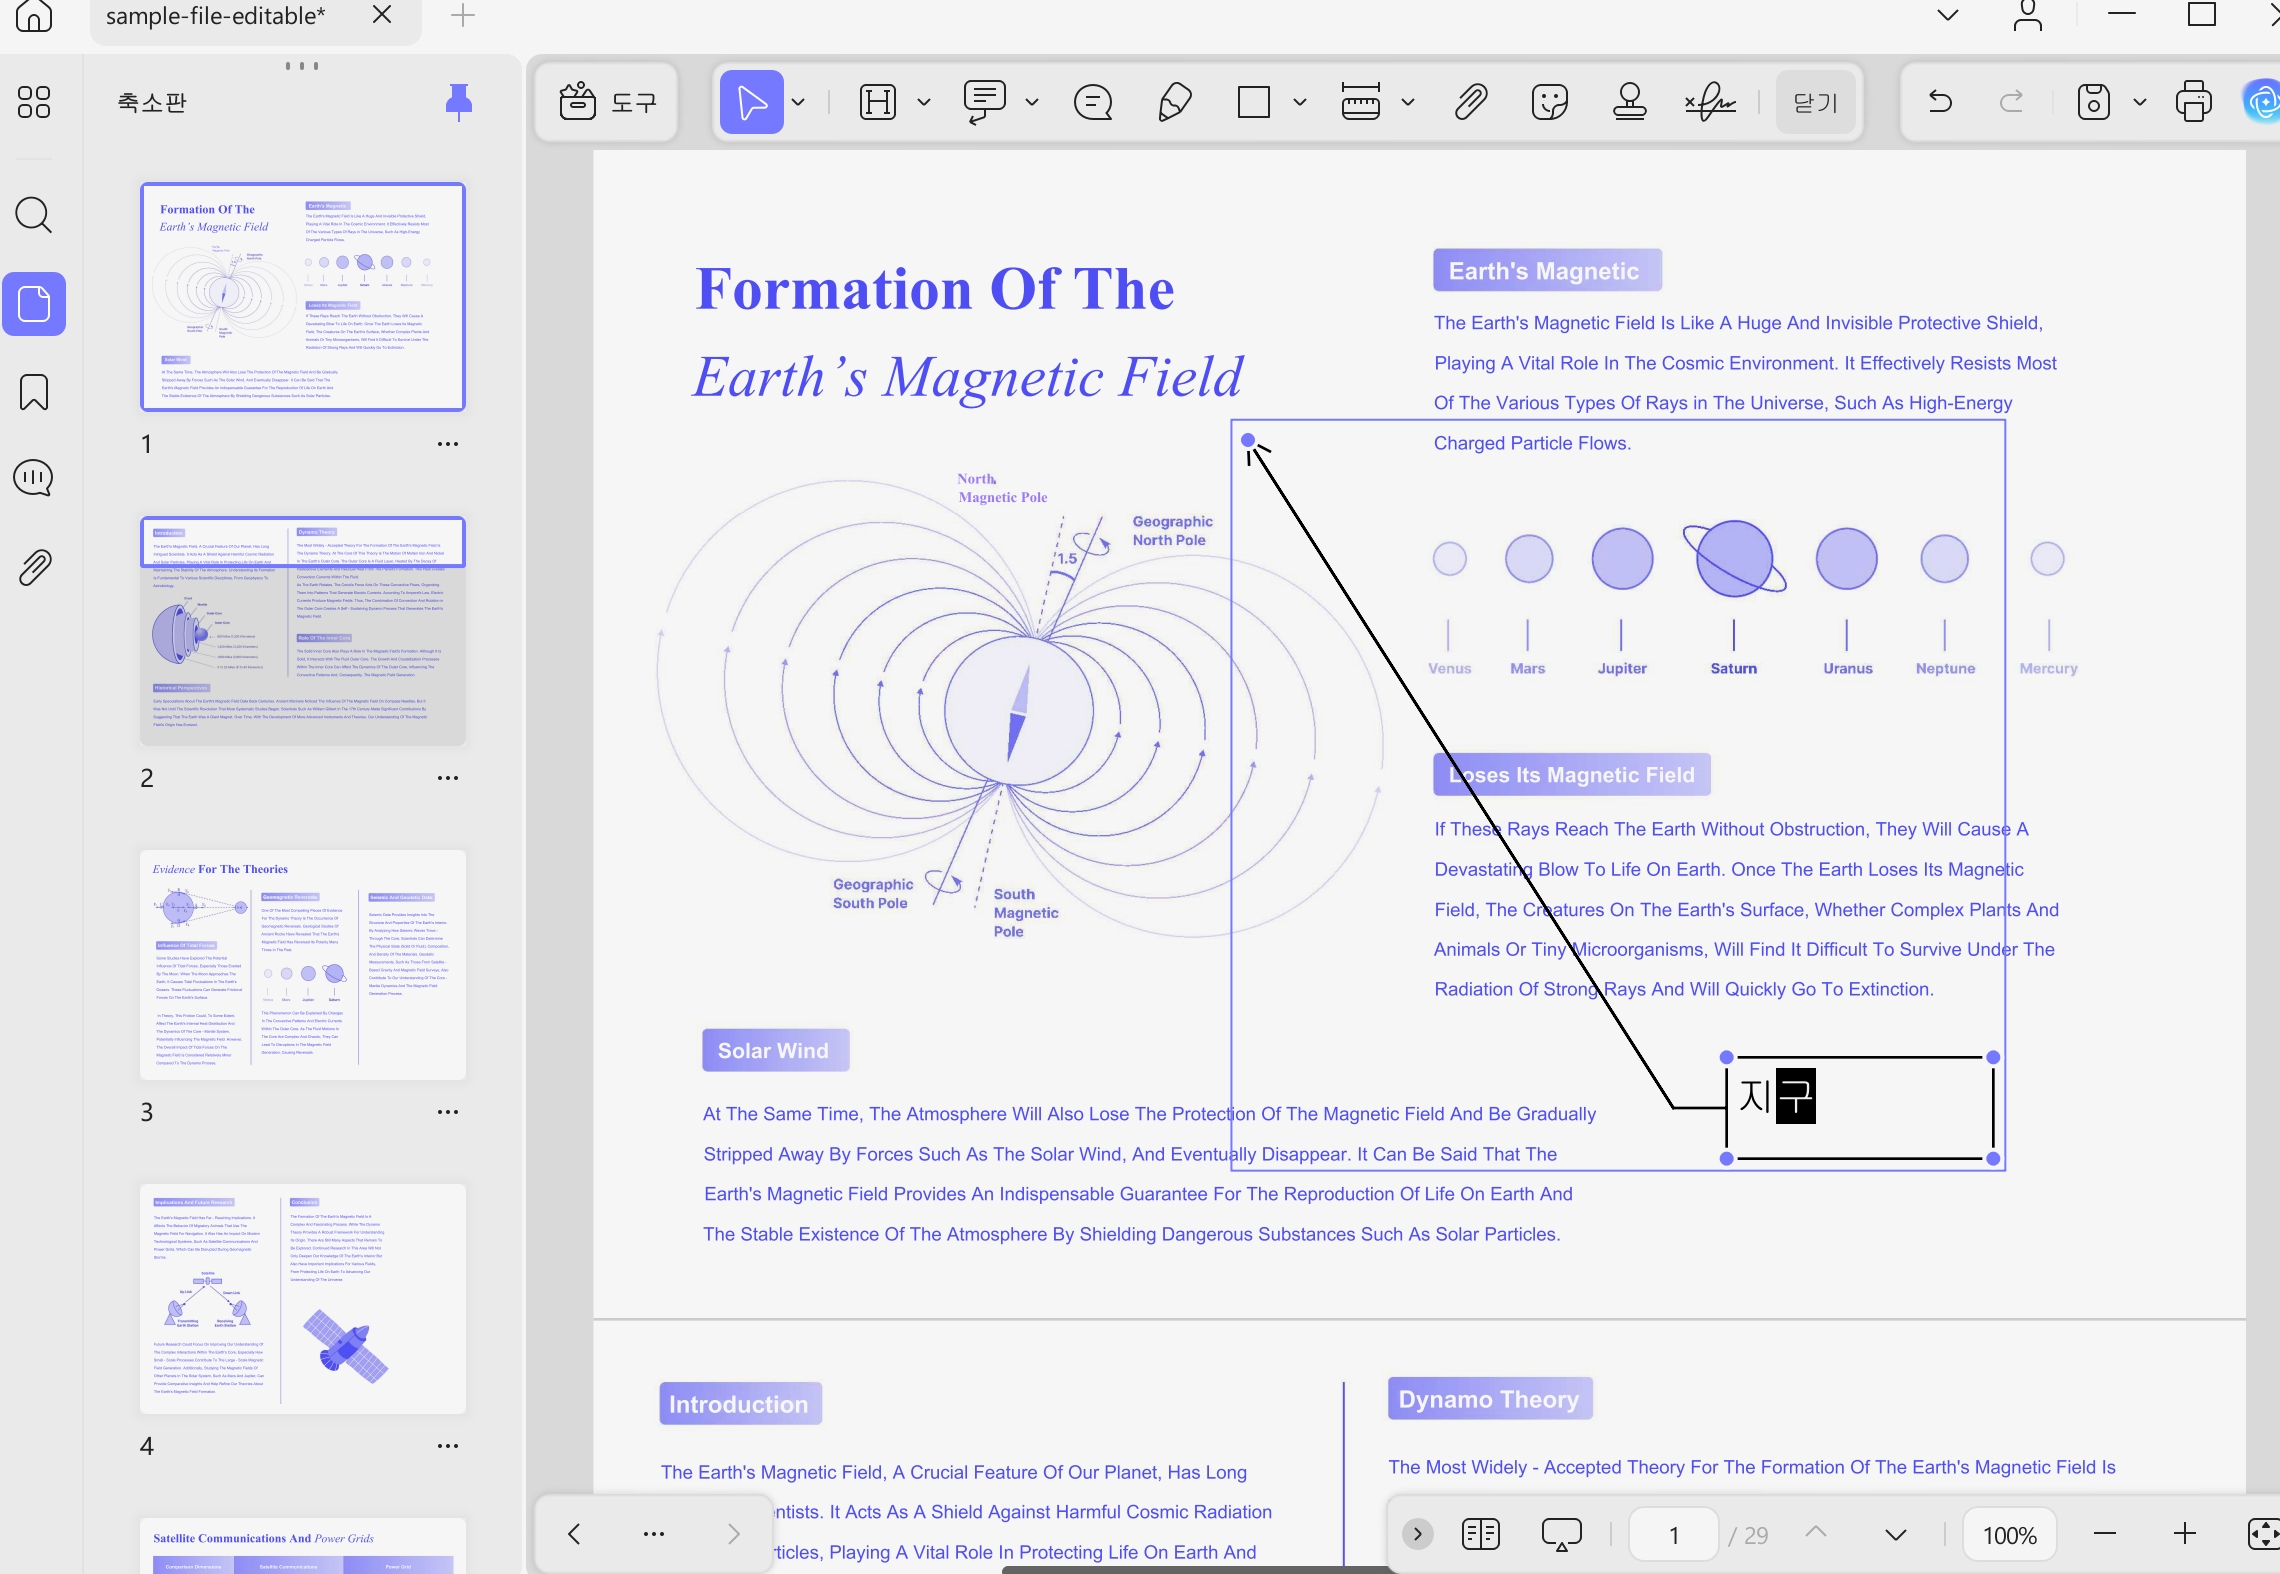Expand the rectangle shape dropdown arrow

coord(1300,102)
